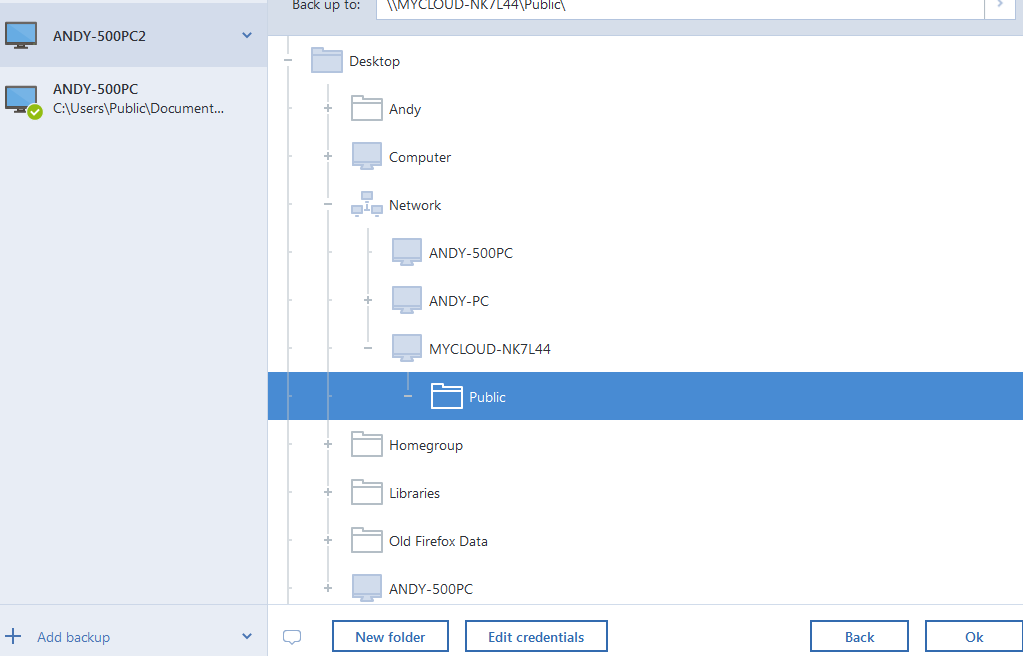Click the MYCLOUD-NK7L44 device icon

click(x=407, y=349)
